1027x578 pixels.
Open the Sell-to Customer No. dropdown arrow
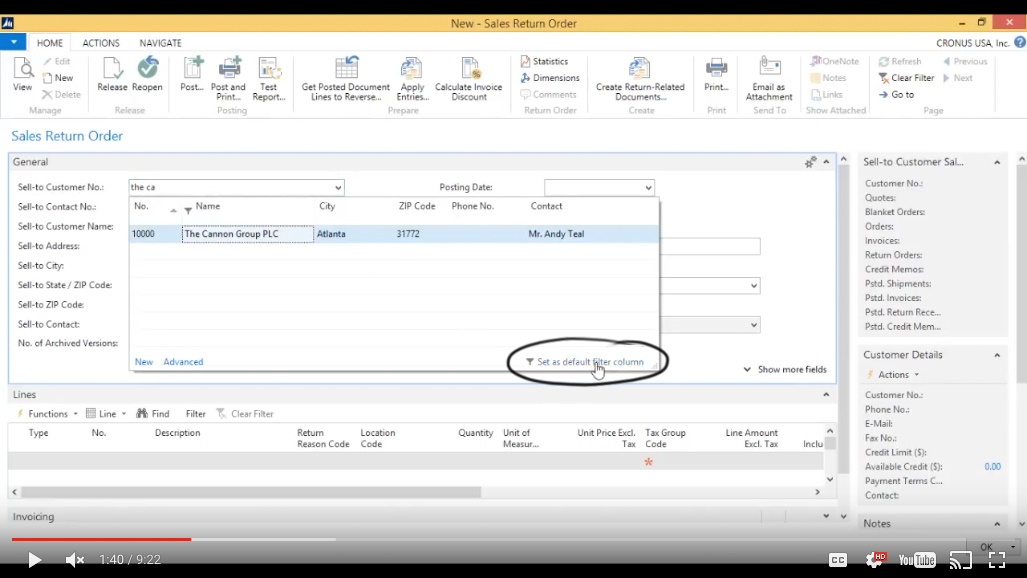pyautogui.click(x=338, y=187)
